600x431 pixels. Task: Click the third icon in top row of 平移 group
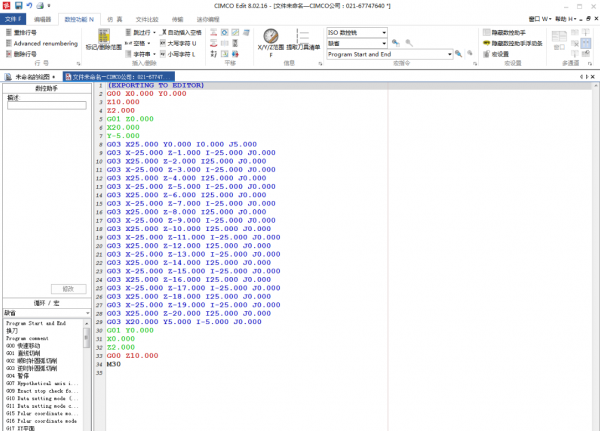(235, 33)
